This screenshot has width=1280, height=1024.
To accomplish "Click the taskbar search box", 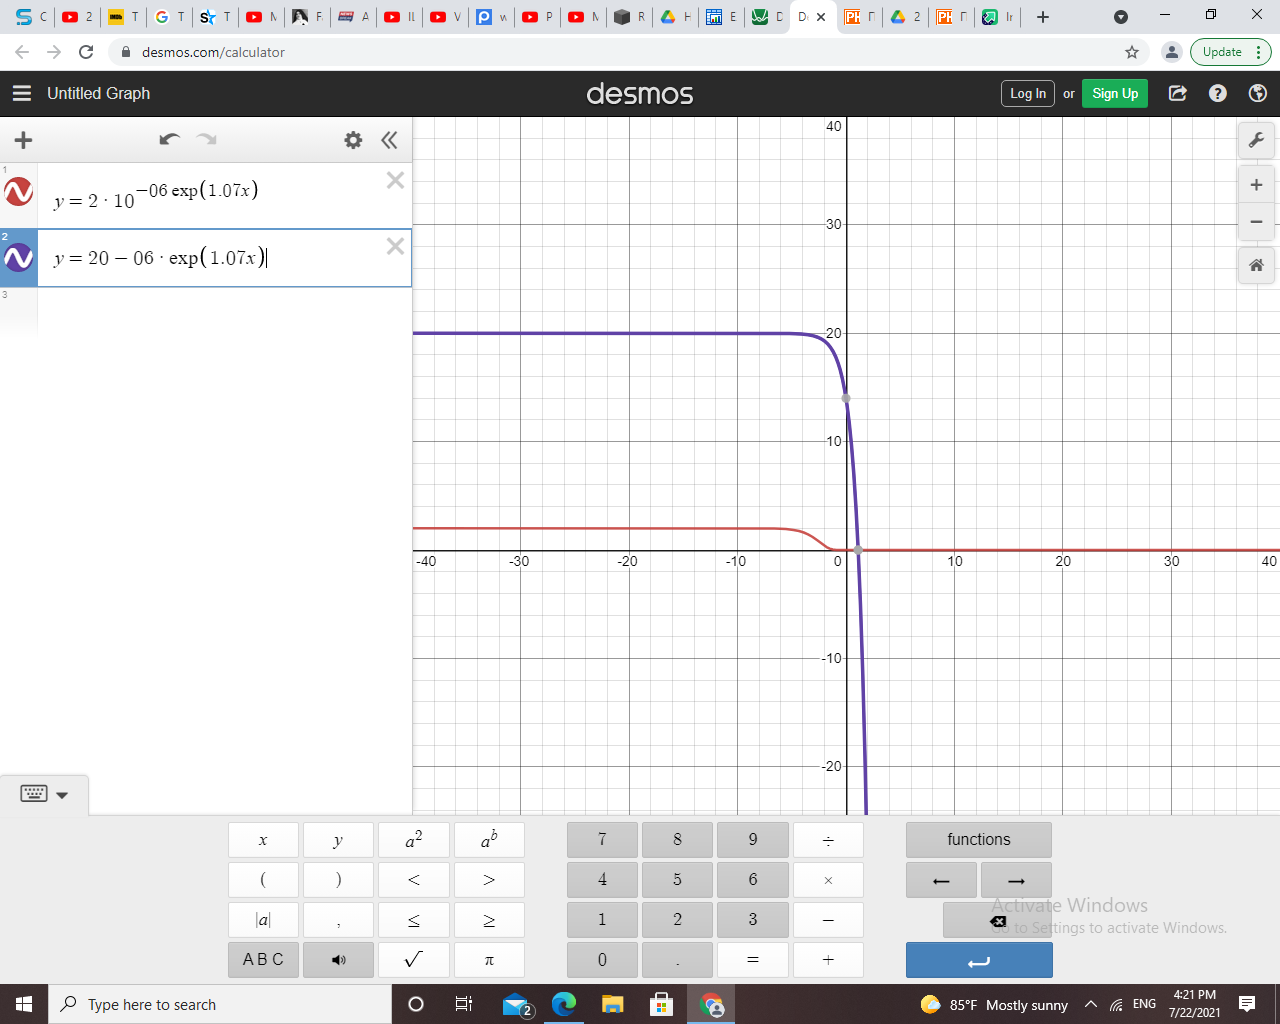I will (x=220, y=1004).
